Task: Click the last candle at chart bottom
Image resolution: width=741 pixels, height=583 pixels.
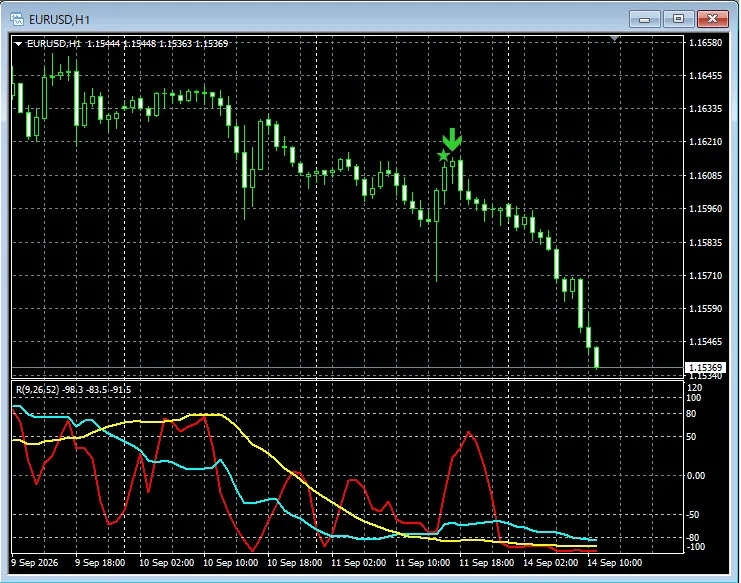Action: (596, 357)
